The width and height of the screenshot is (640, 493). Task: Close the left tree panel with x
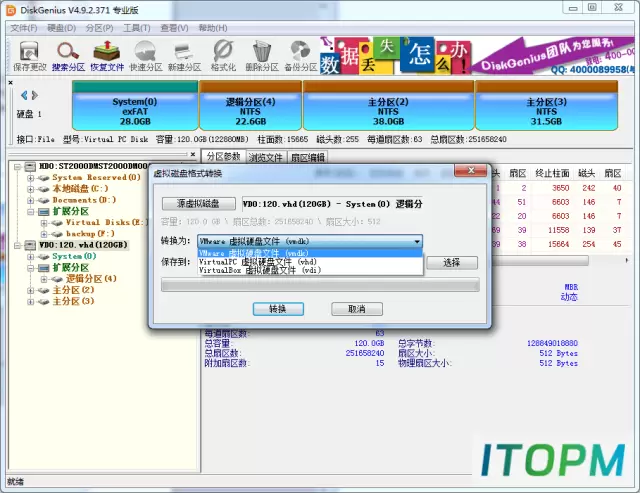[193, 154]
